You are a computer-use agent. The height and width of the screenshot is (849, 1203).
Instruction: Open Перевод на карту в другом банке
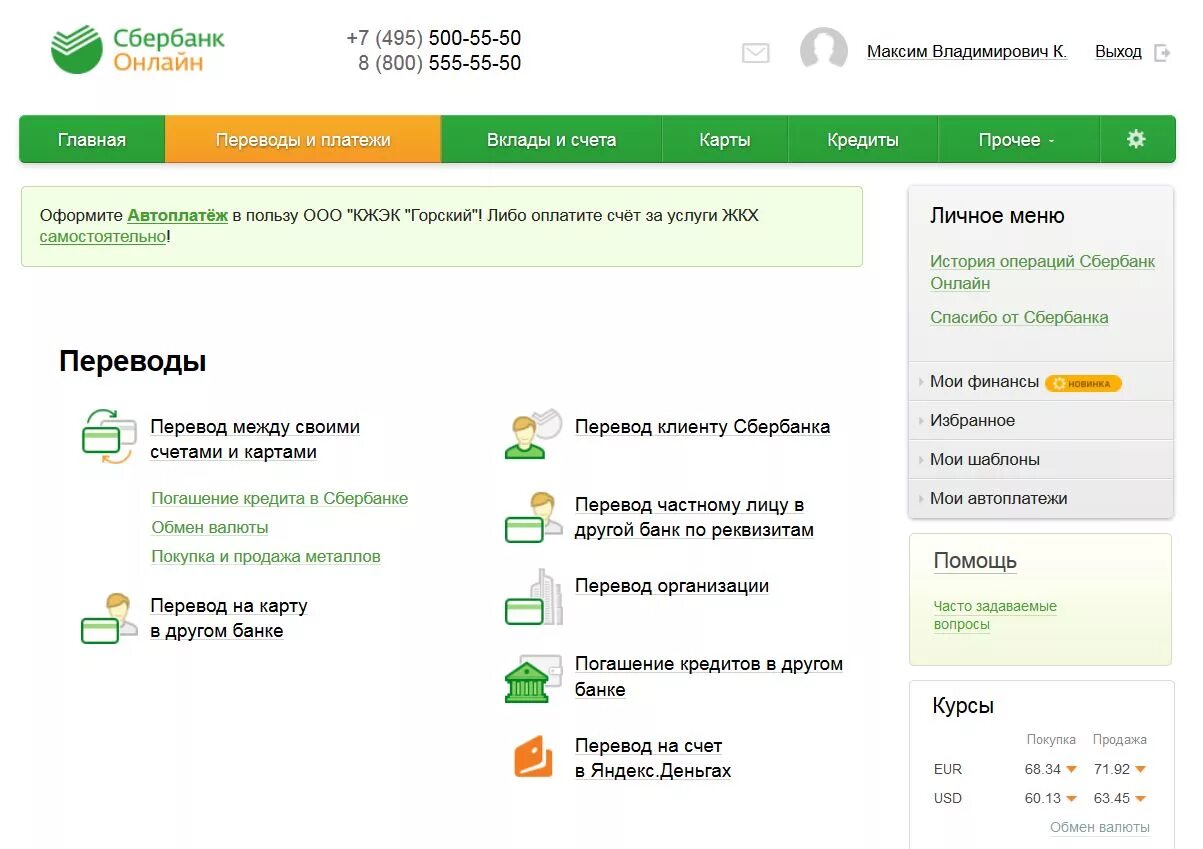229,618
